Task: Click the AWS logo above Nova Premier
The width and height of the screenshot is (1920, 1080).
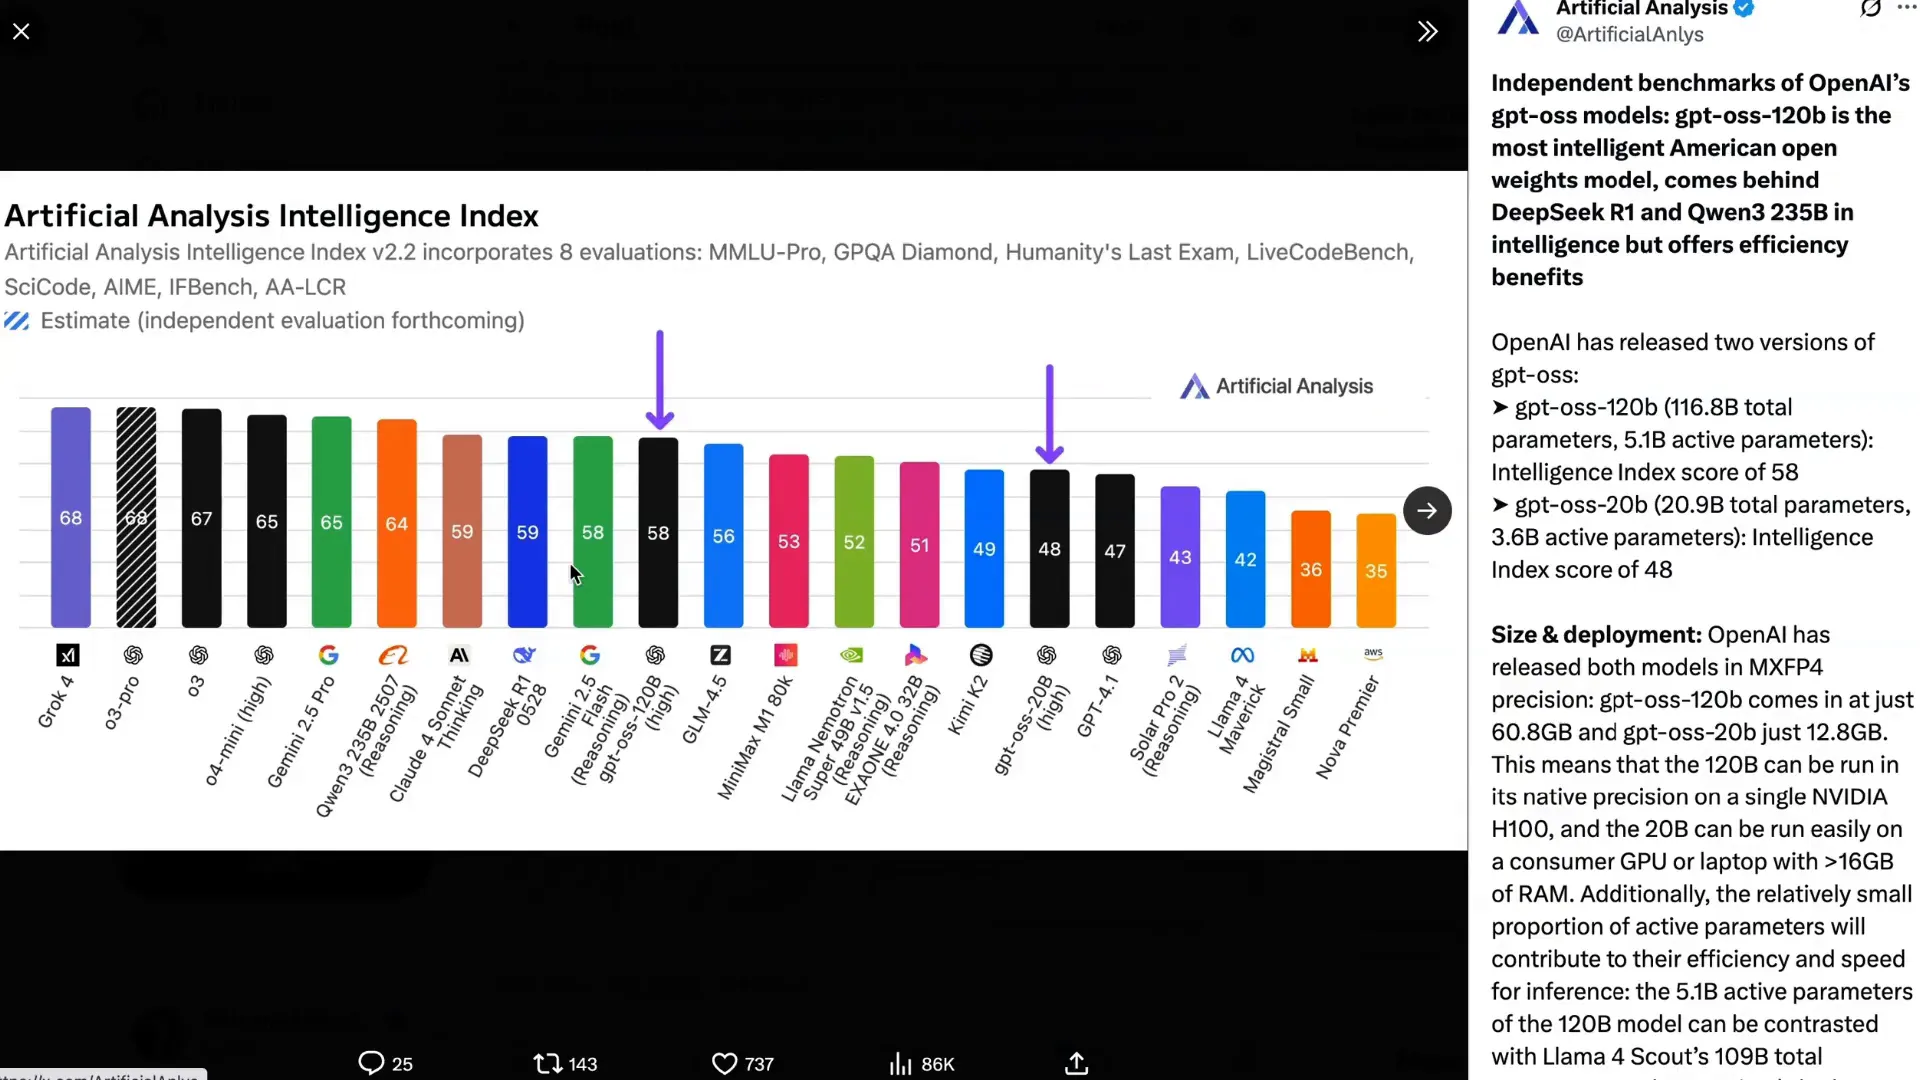Action: coord(1373,653)
